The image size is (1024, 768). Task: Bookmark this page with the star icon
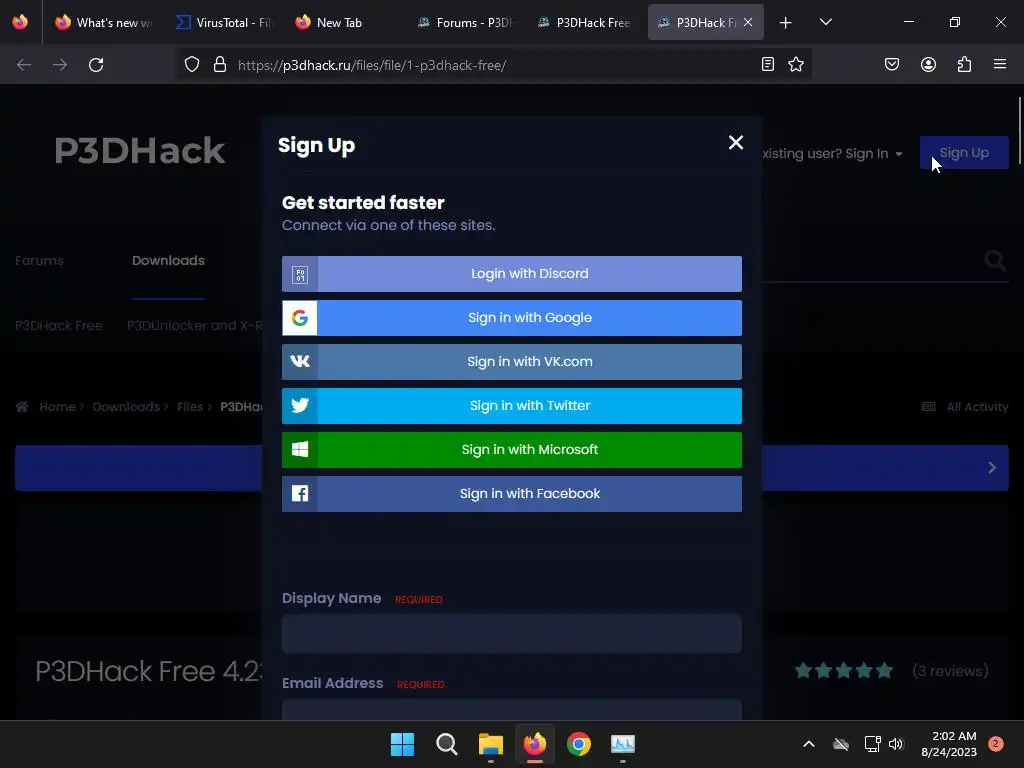795,64
